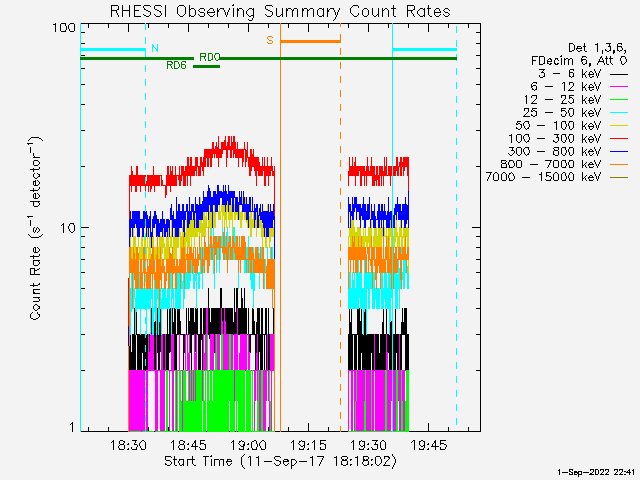
Task: Click the green 'RD6' flag label
Action: pos(176,65)
